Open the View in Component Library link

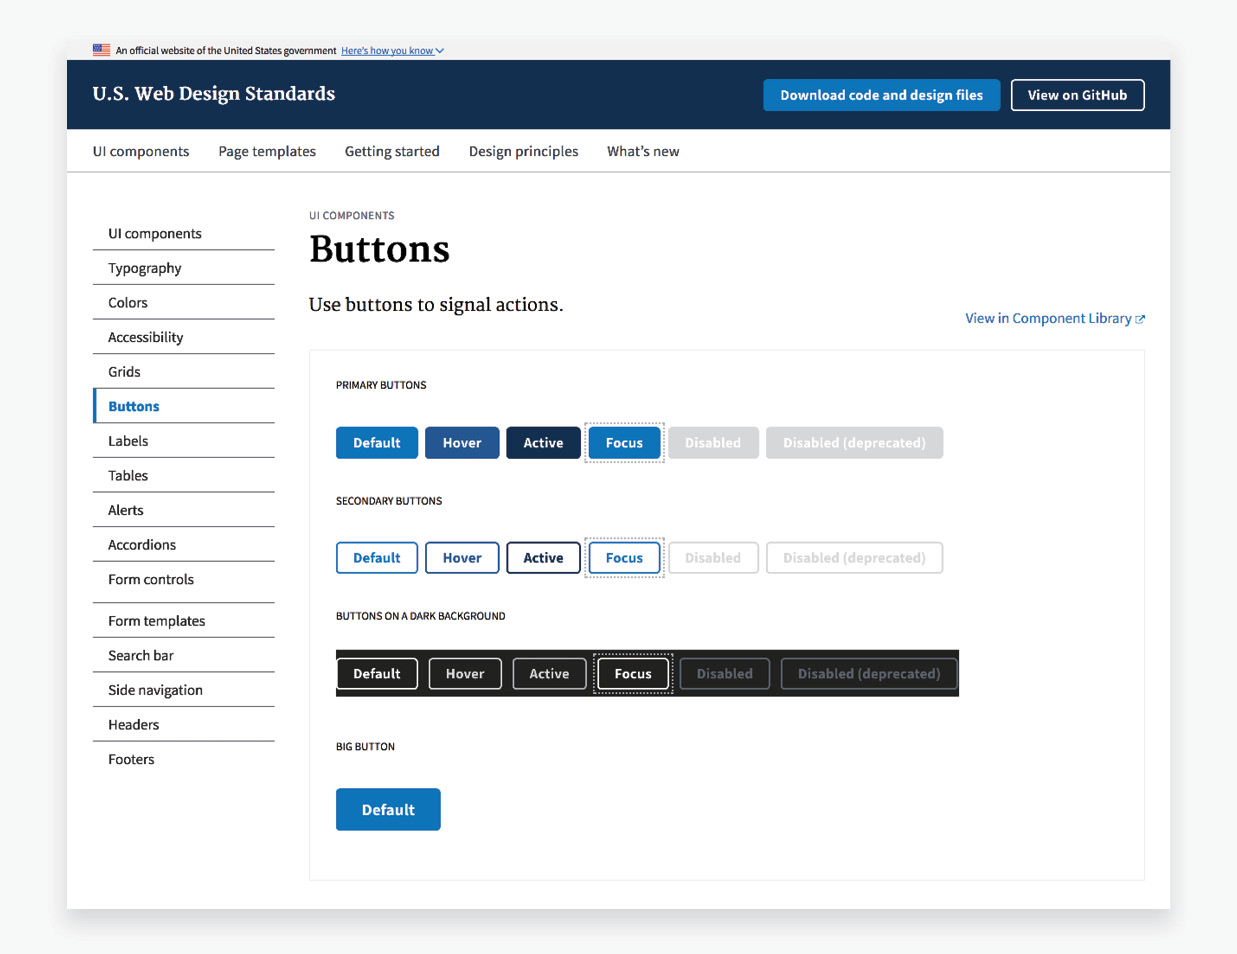1055,318
